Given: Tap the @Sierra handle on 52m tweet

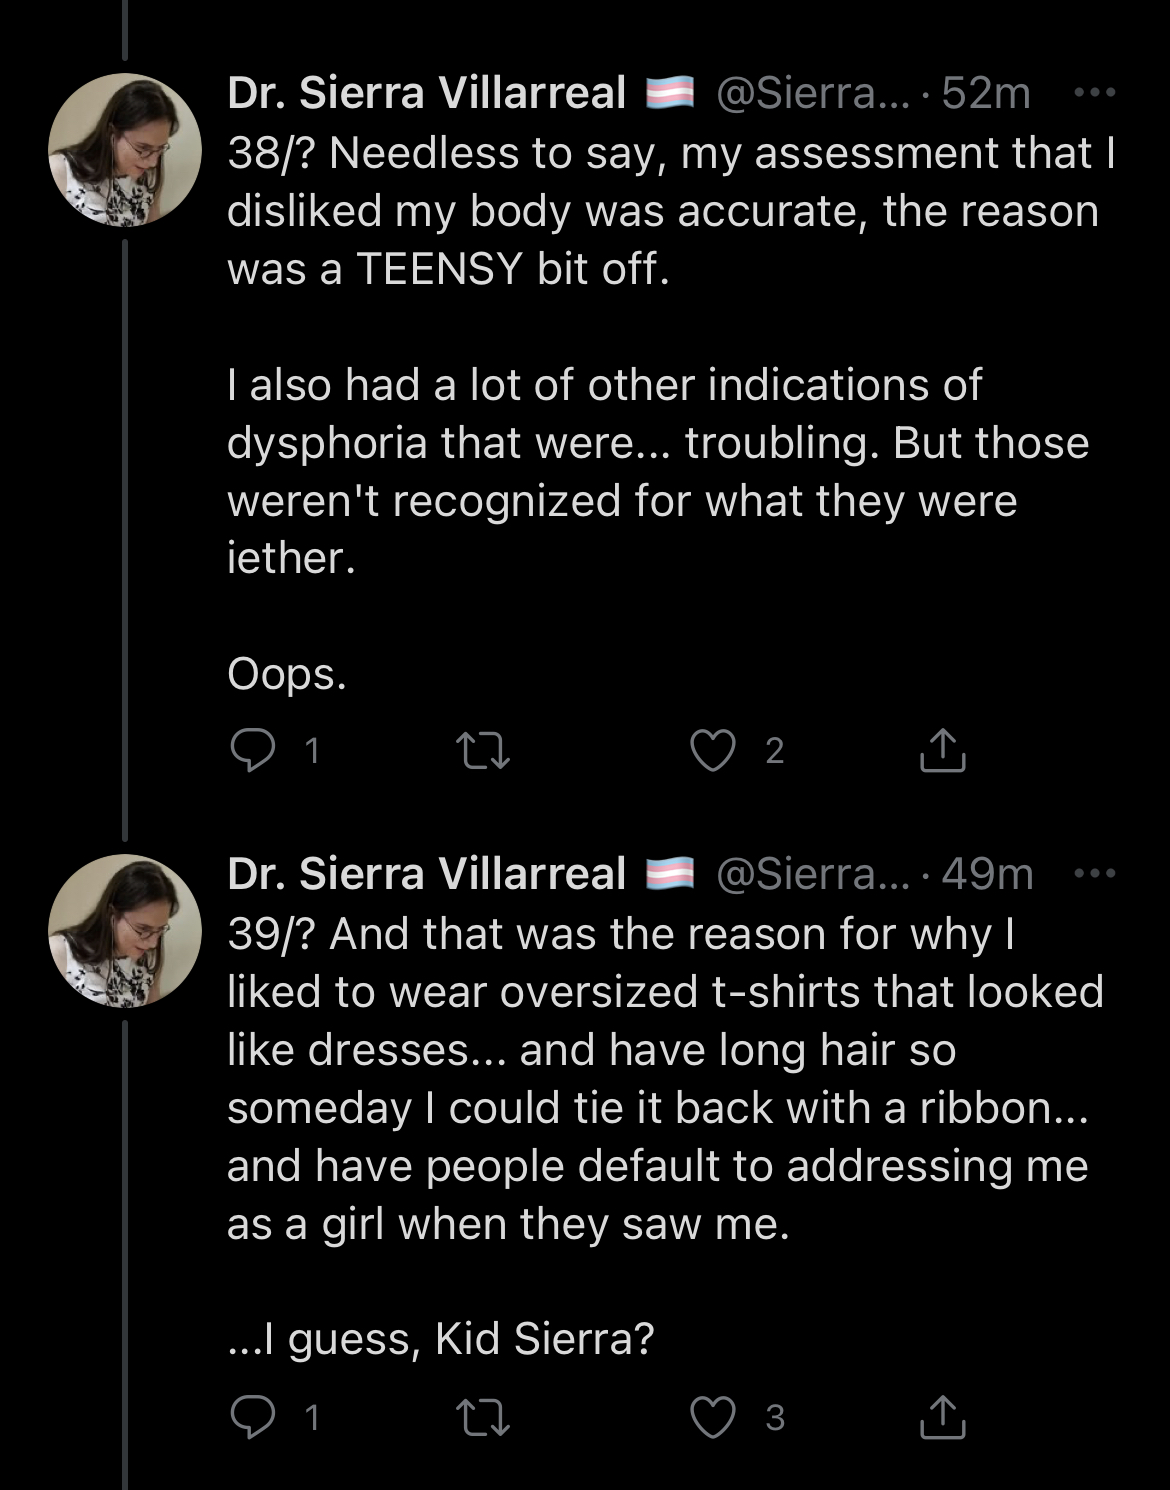Looking at the screenshot, I should [812, 93].
